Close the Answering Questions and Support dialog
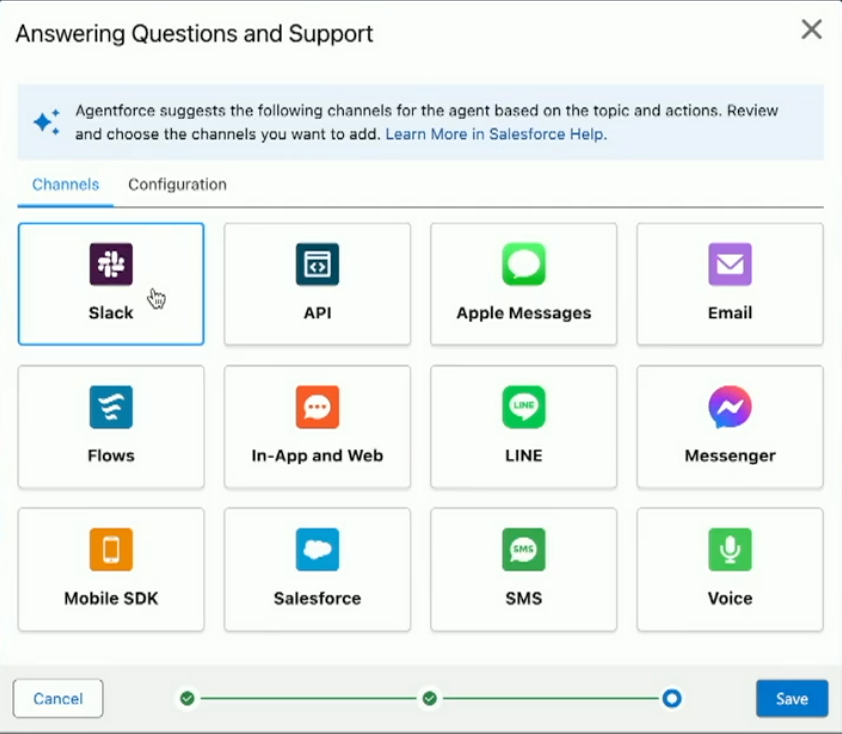Screen dimensions: 842x734 811,30
